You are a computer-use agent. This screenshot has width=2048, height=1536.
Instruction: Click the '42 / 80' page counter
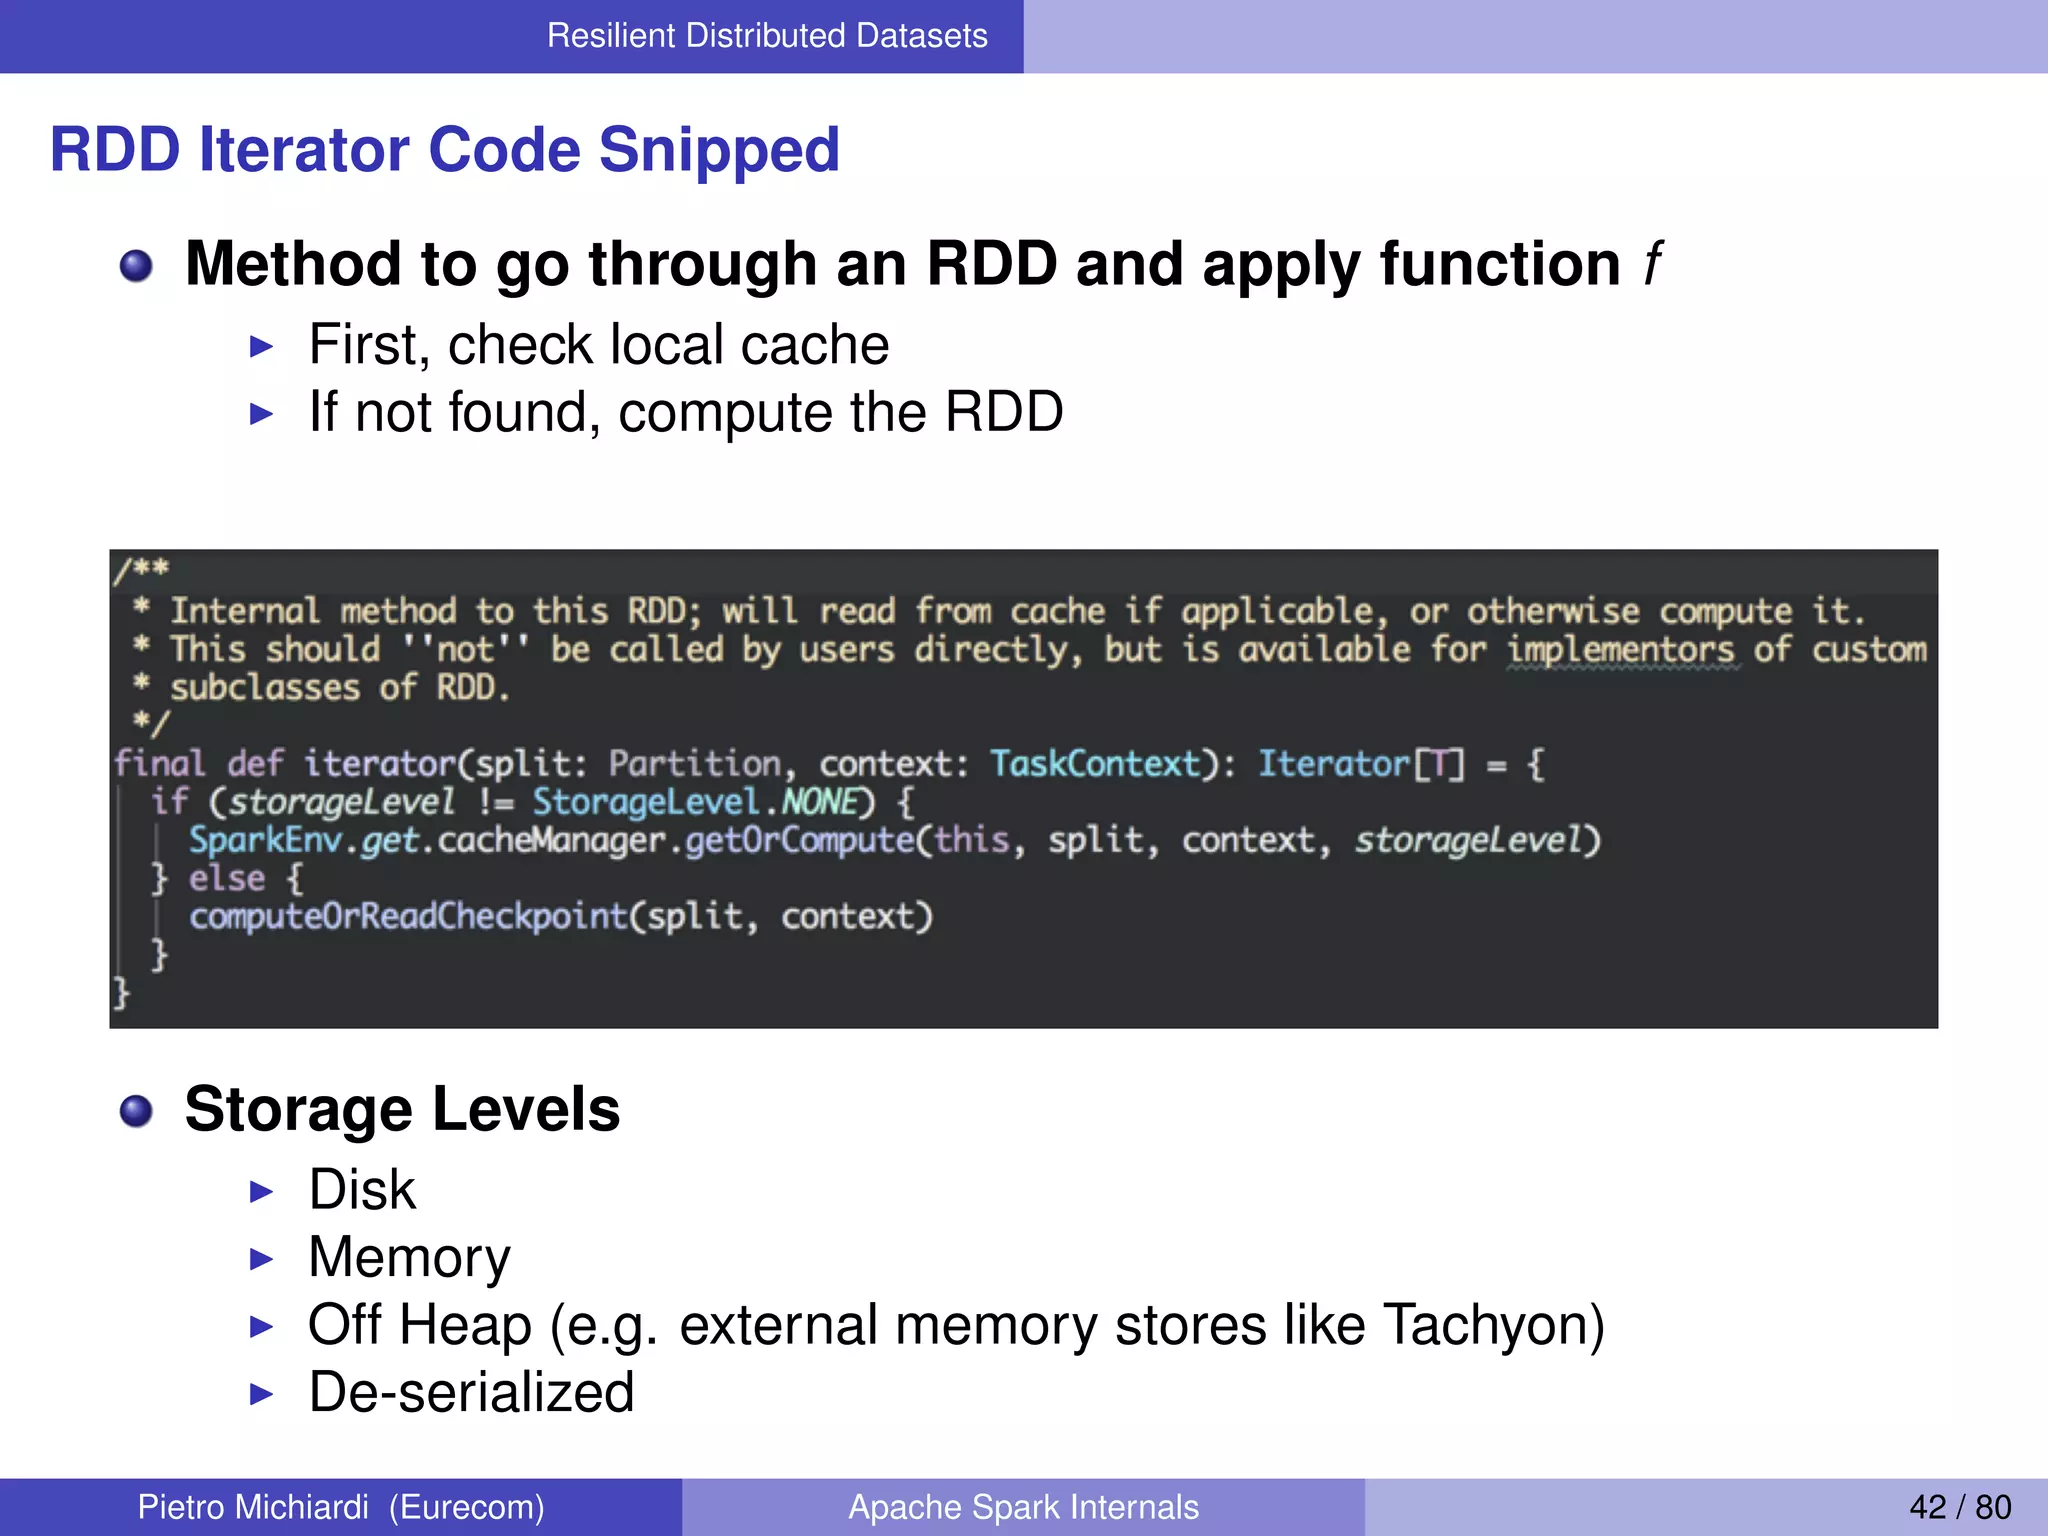click(1960, 1507)
